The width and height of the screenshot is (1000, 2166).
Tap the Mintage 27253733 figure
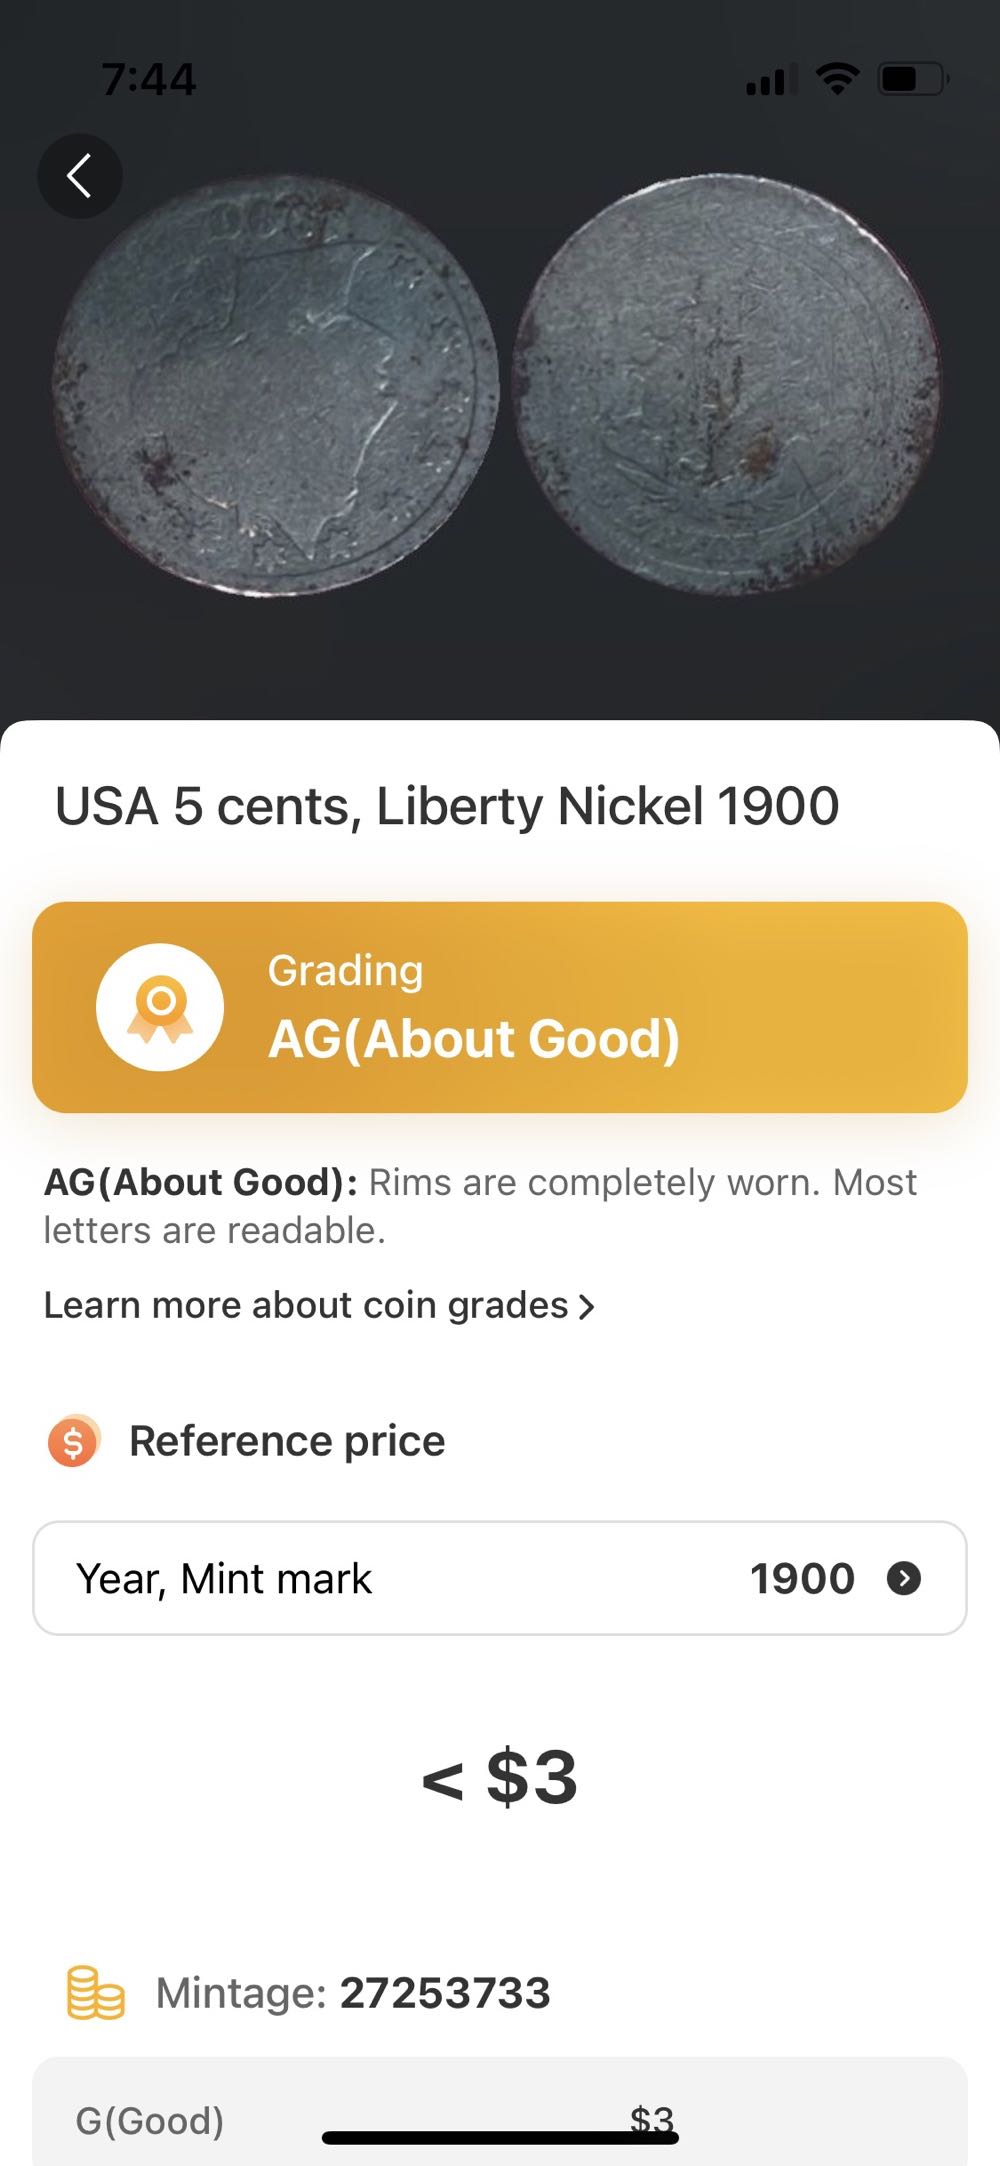445,1993
